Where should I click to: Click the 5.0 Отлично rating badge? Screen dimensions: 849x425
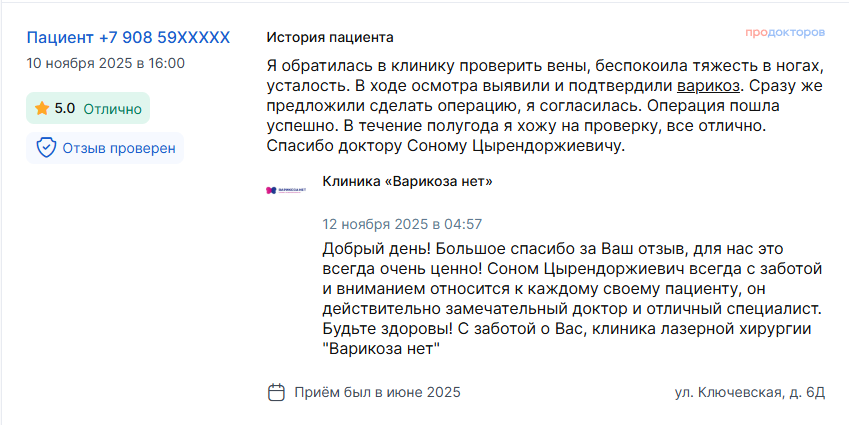[x=88, y=108]
